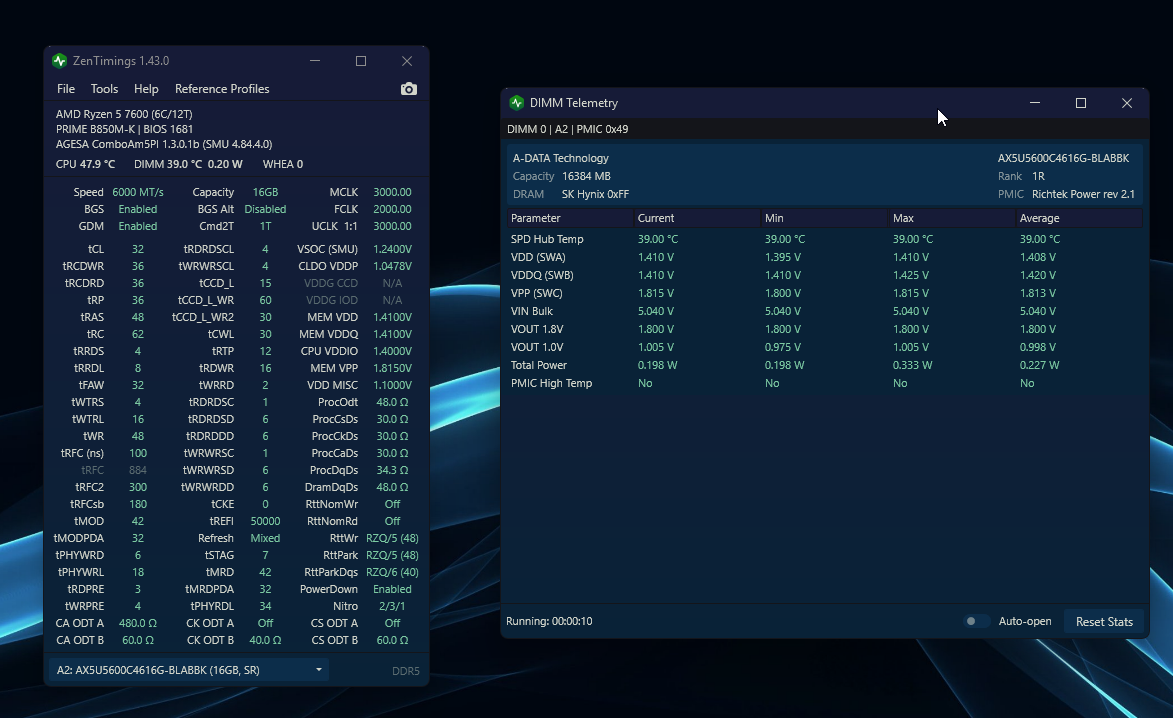Select the VDDQ (SWB) parameter row
Viewport: 1173px width, 718px height.
(x=824, y=275)
